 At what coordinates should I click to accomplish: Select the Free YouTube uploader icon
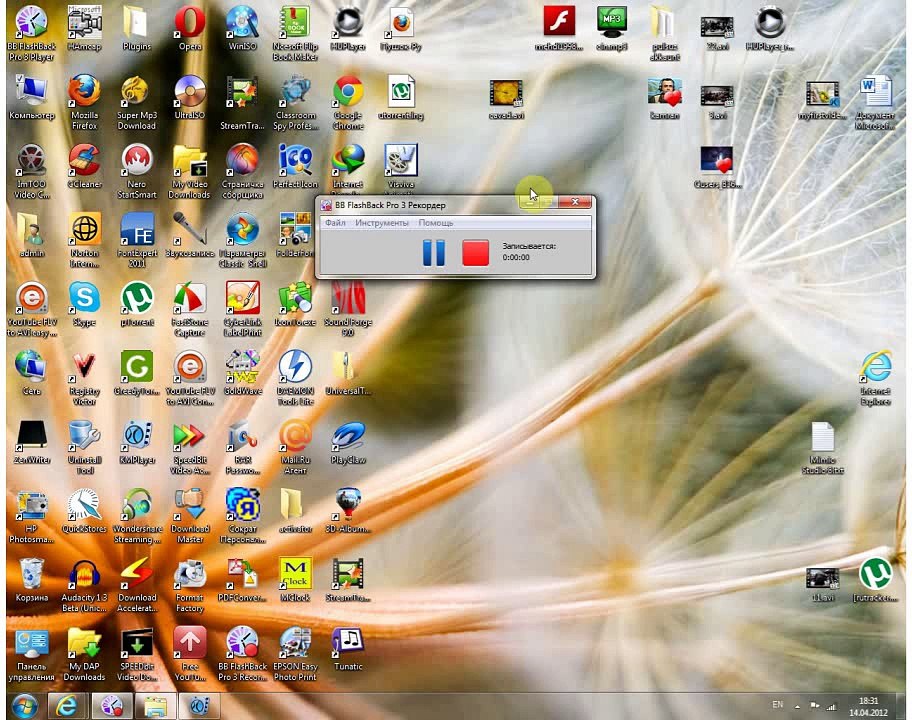(x=190, y=654)
